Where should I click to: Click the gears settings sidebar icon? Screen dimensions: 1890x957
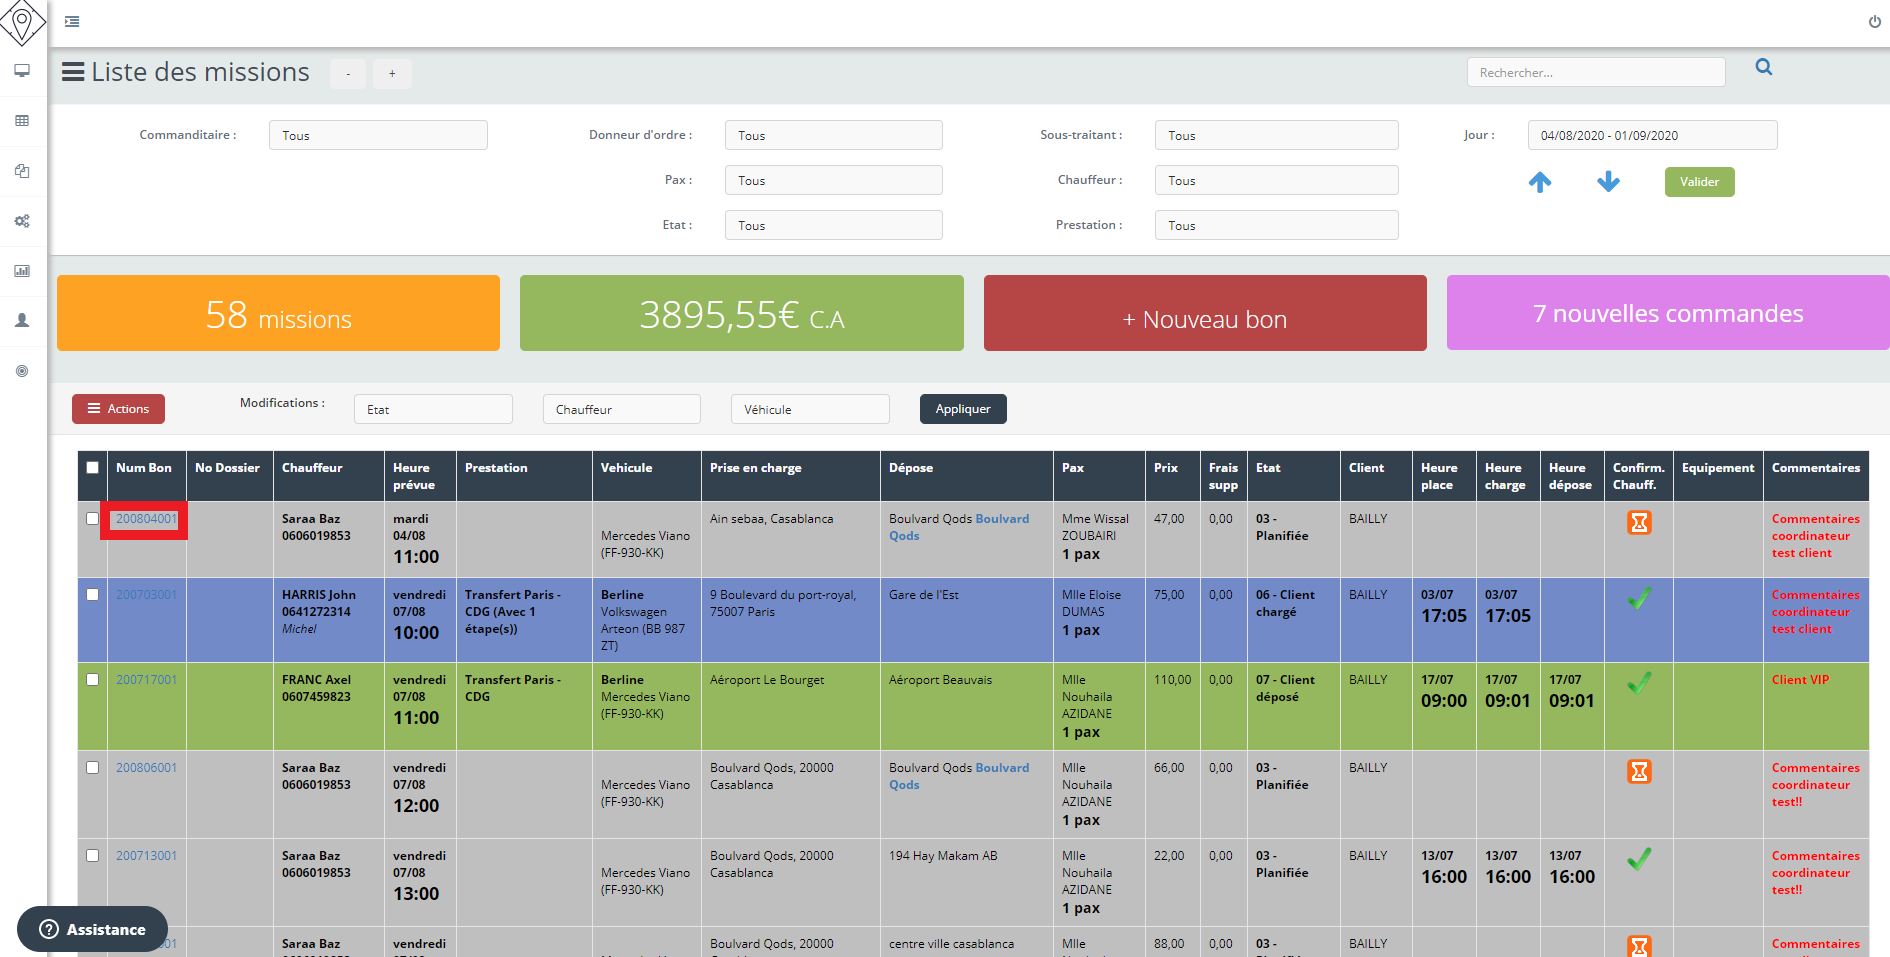coord(22,221)
